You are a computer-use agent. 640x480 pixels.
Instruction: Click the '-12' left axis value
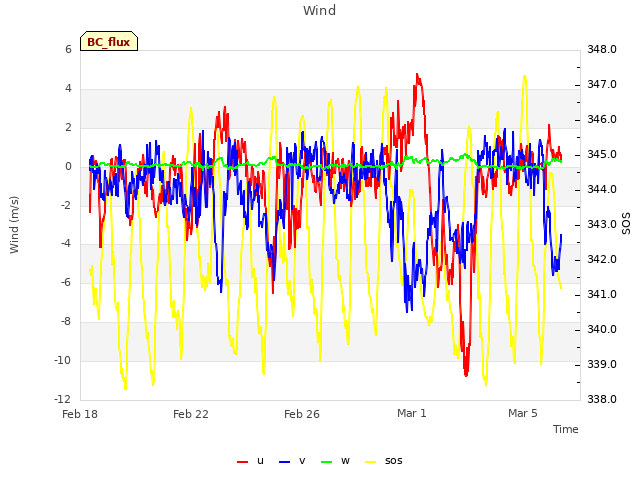coord(62,399)
